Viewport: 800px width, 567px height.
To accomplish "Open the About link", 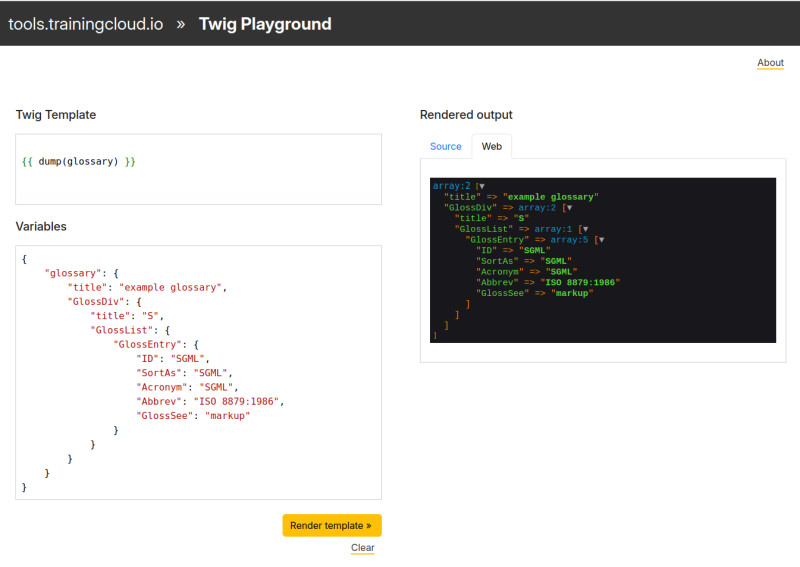I will (770, 63).
